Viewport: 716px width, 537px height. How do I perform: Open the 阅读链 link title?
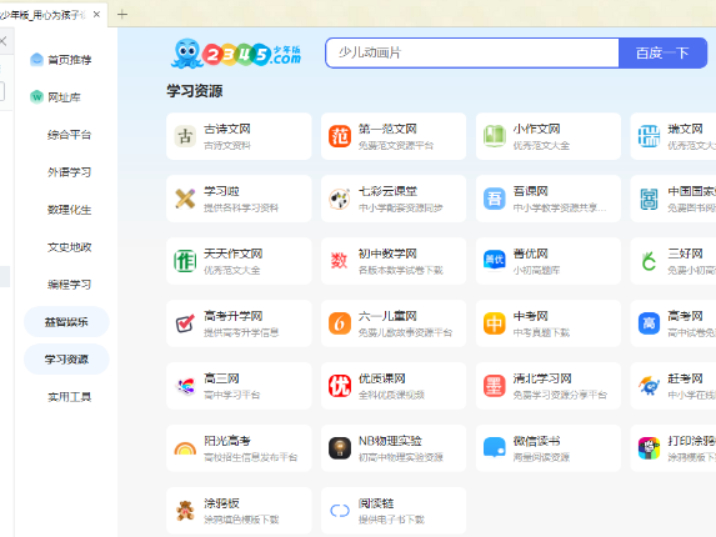point(376,503)
